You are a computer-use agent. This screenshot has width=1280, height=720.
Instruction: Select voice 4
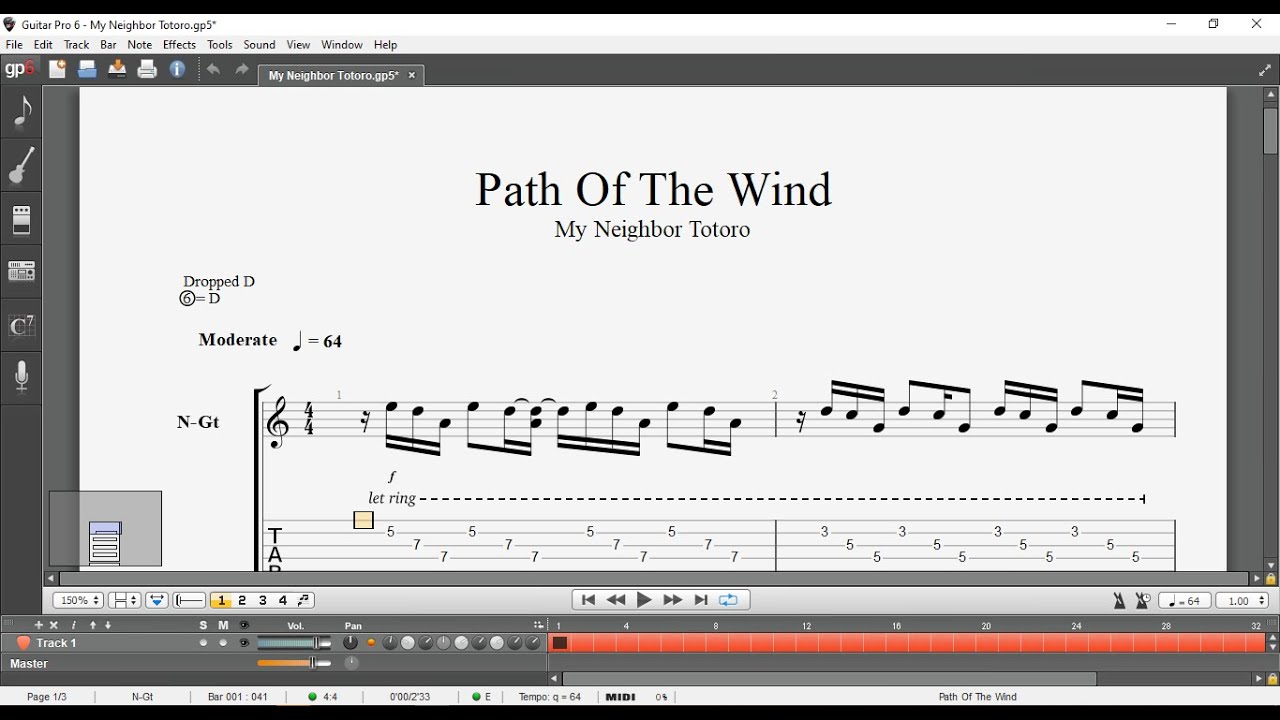[283, 601]
